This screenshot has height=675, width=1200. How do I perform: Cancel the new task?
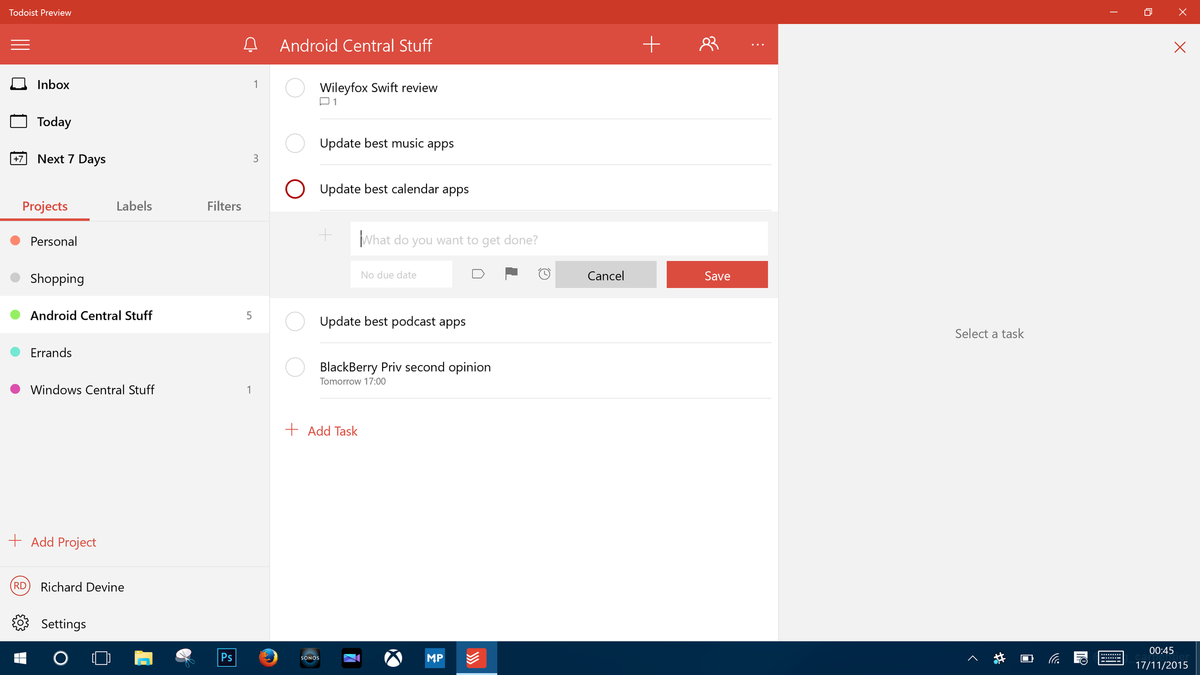[x=606, y=275]
